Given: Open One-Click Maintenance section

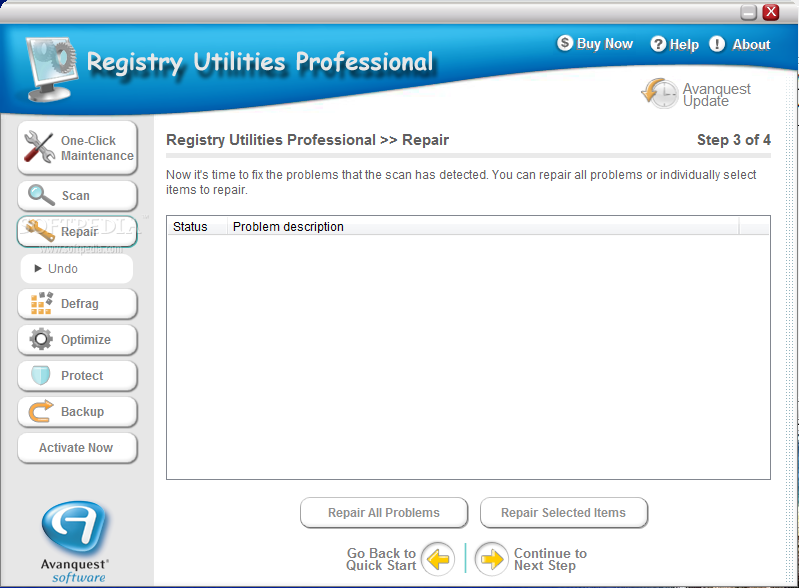Looking at the screenshot, I should (77, 148).
